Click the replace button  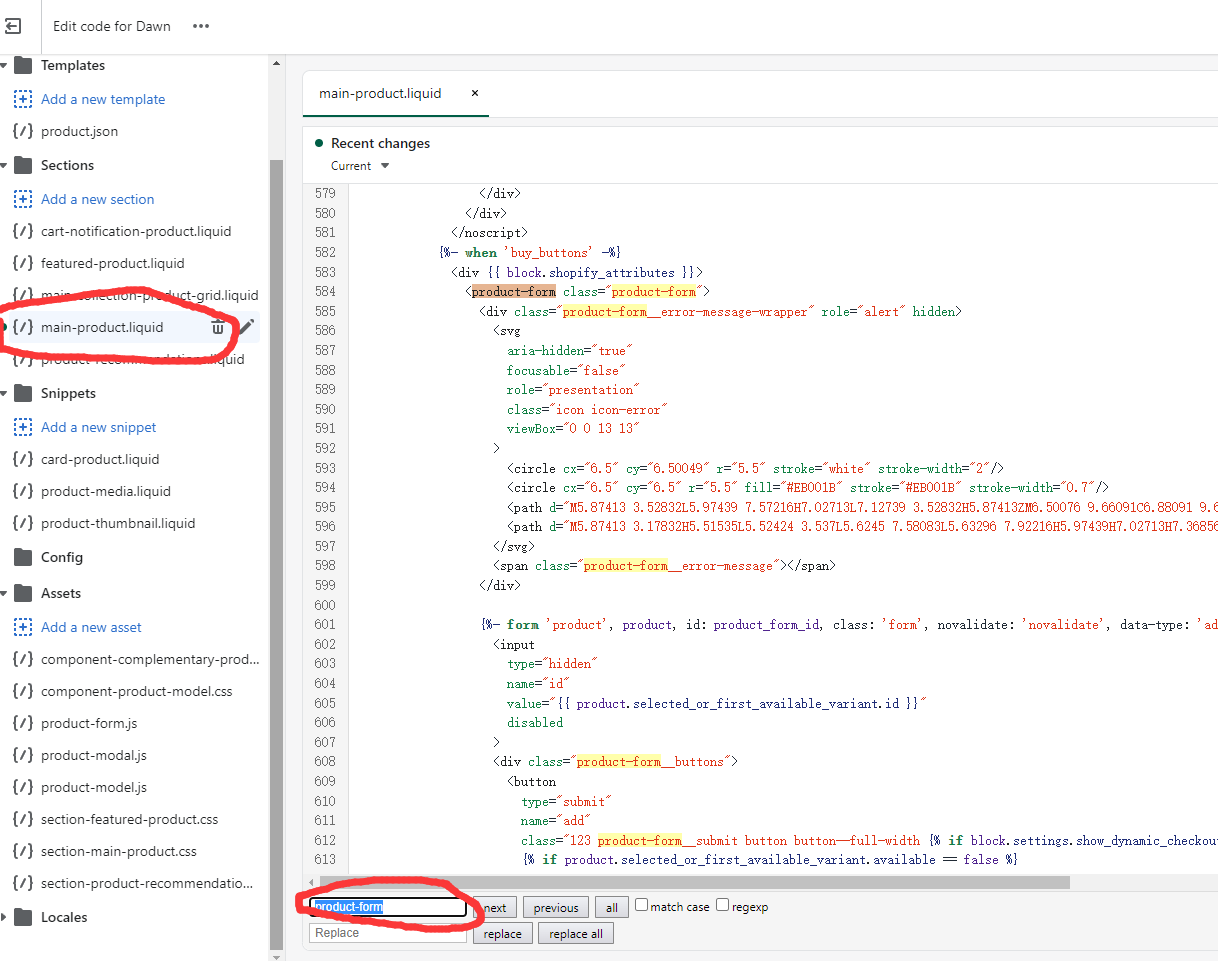click(x=502, y=934)
